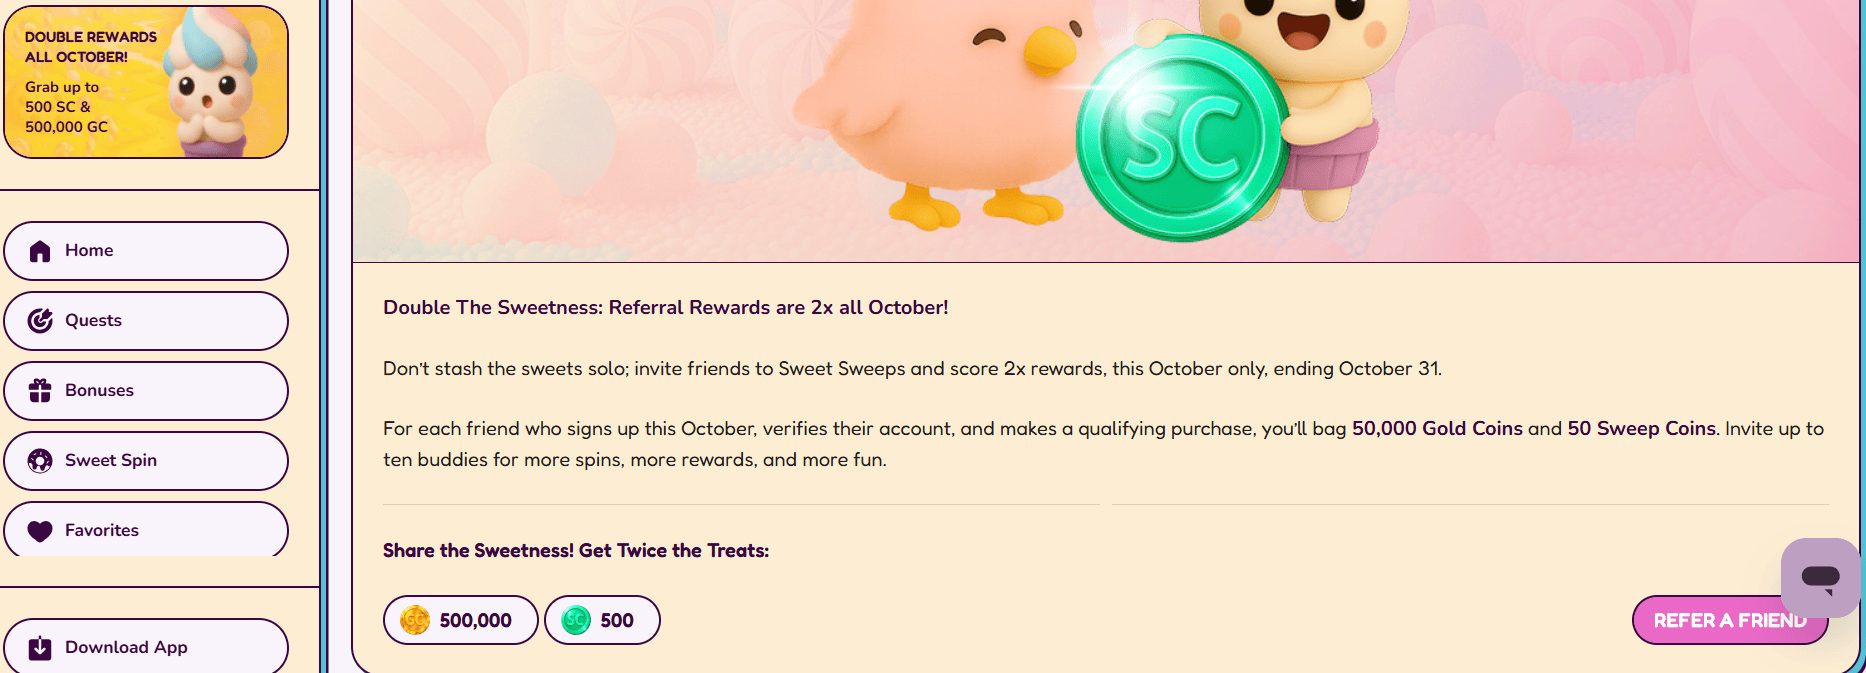The width and height of the screenshot is (1866, 673).
Task: Open the Double Rewards October promo card
Action: [146, 81]
